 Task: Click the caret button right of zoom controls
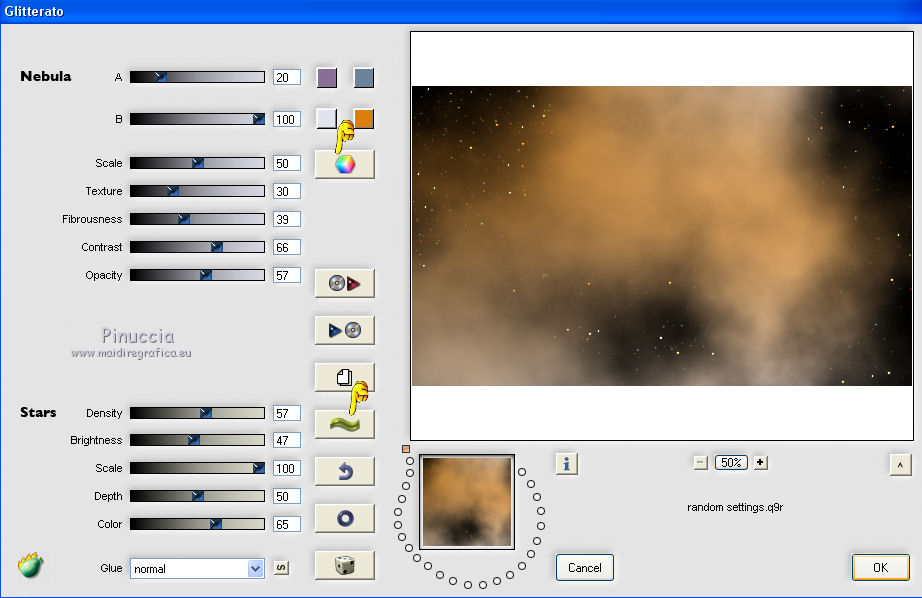pyautogui.click(x=900, y=465)
